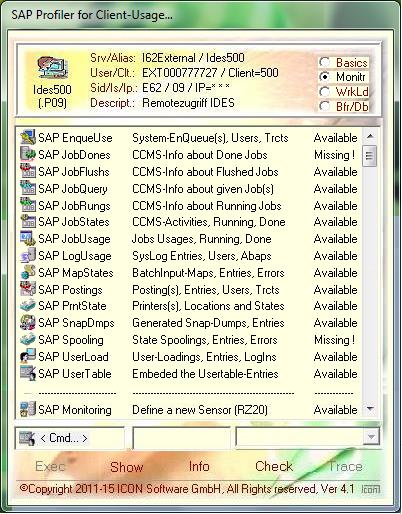Click the SAP Spooling row icon
The image size is (402, 514).
28,340
